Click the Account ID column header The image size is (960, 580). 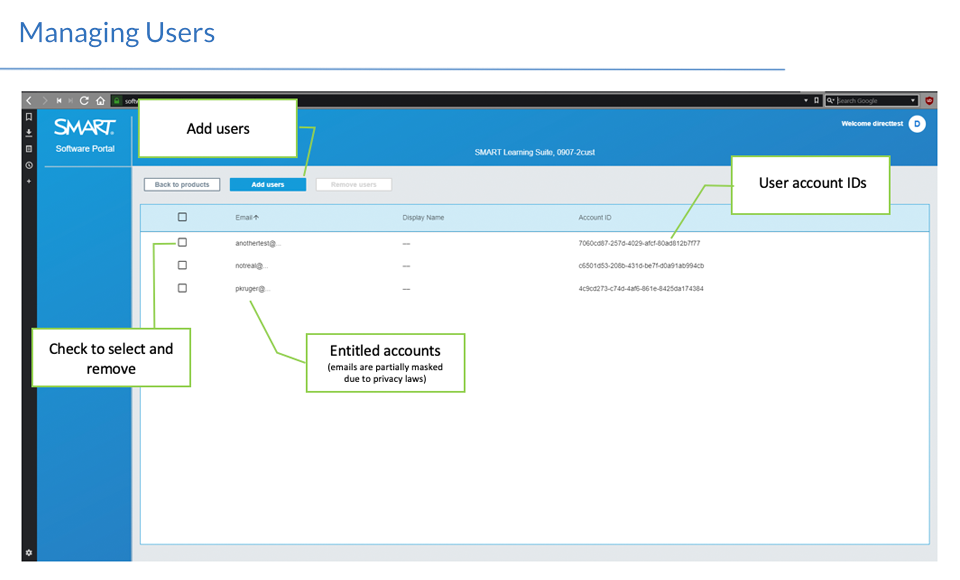click(x=594, y=217)
